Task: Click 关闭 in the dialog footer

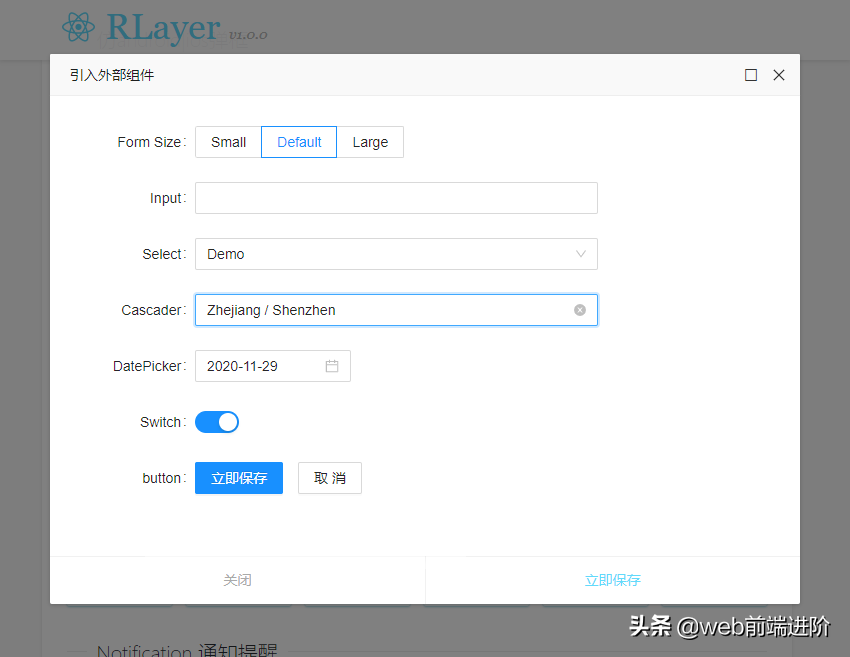Action: click(x=237, y=580)
